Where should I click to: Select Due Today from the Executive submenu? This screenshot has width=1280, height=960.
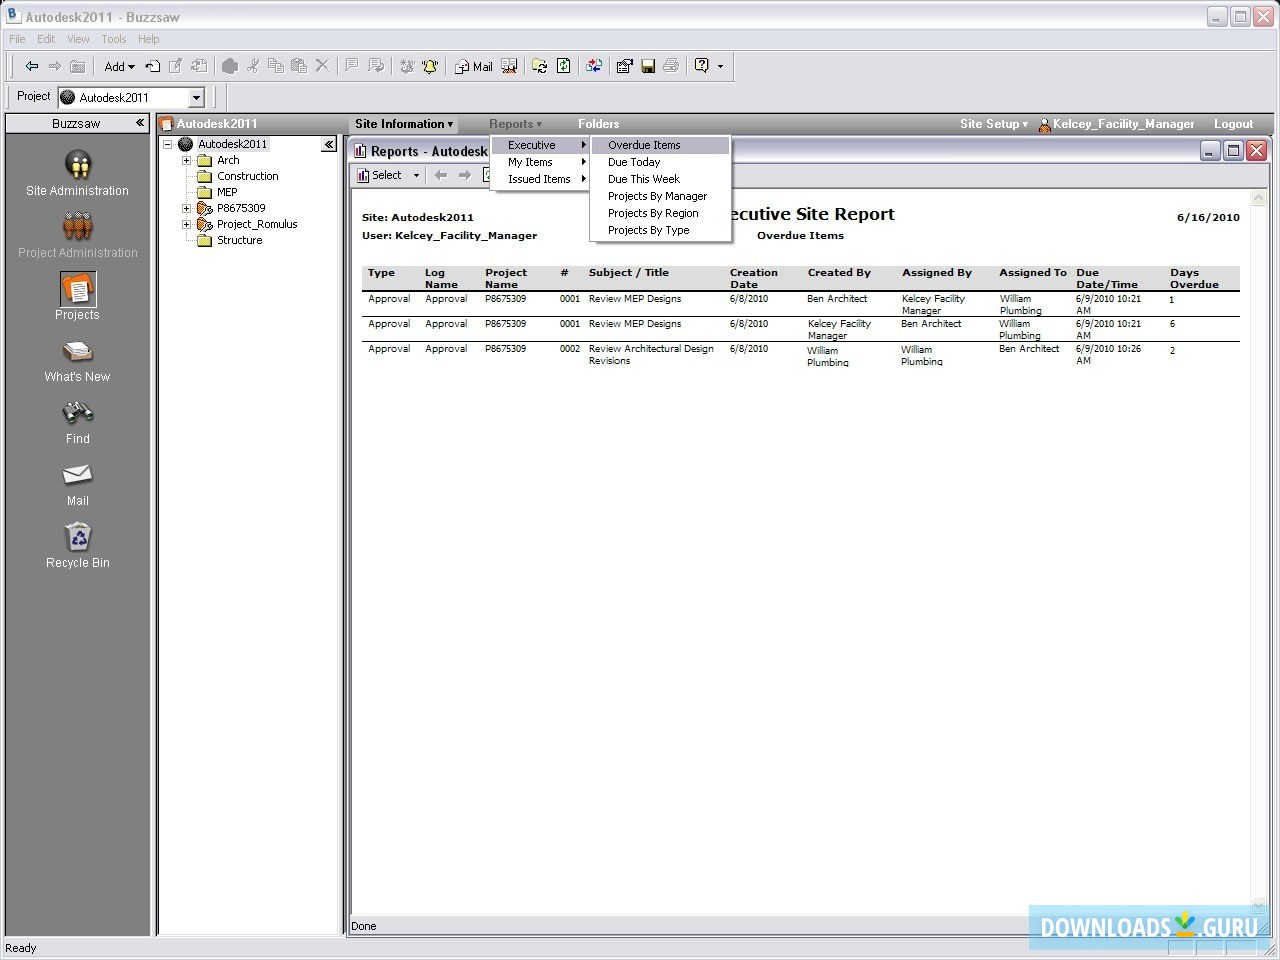point(634,162)
